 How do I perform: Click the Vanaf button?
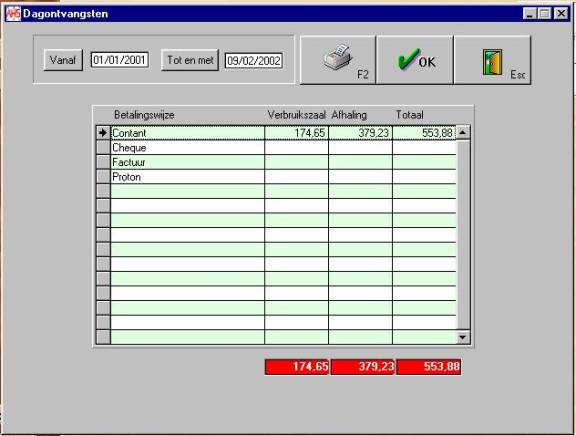point(63,60)
